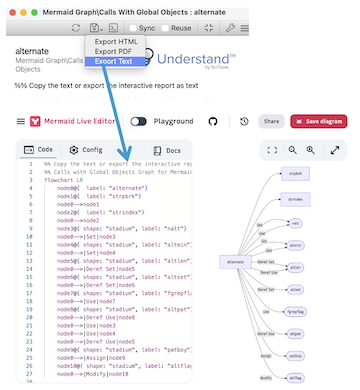The height and width of the screenshot is (390, 360).
Task: Click code line 'node0-->|Modify|node10'
Action: pos(92,374)
